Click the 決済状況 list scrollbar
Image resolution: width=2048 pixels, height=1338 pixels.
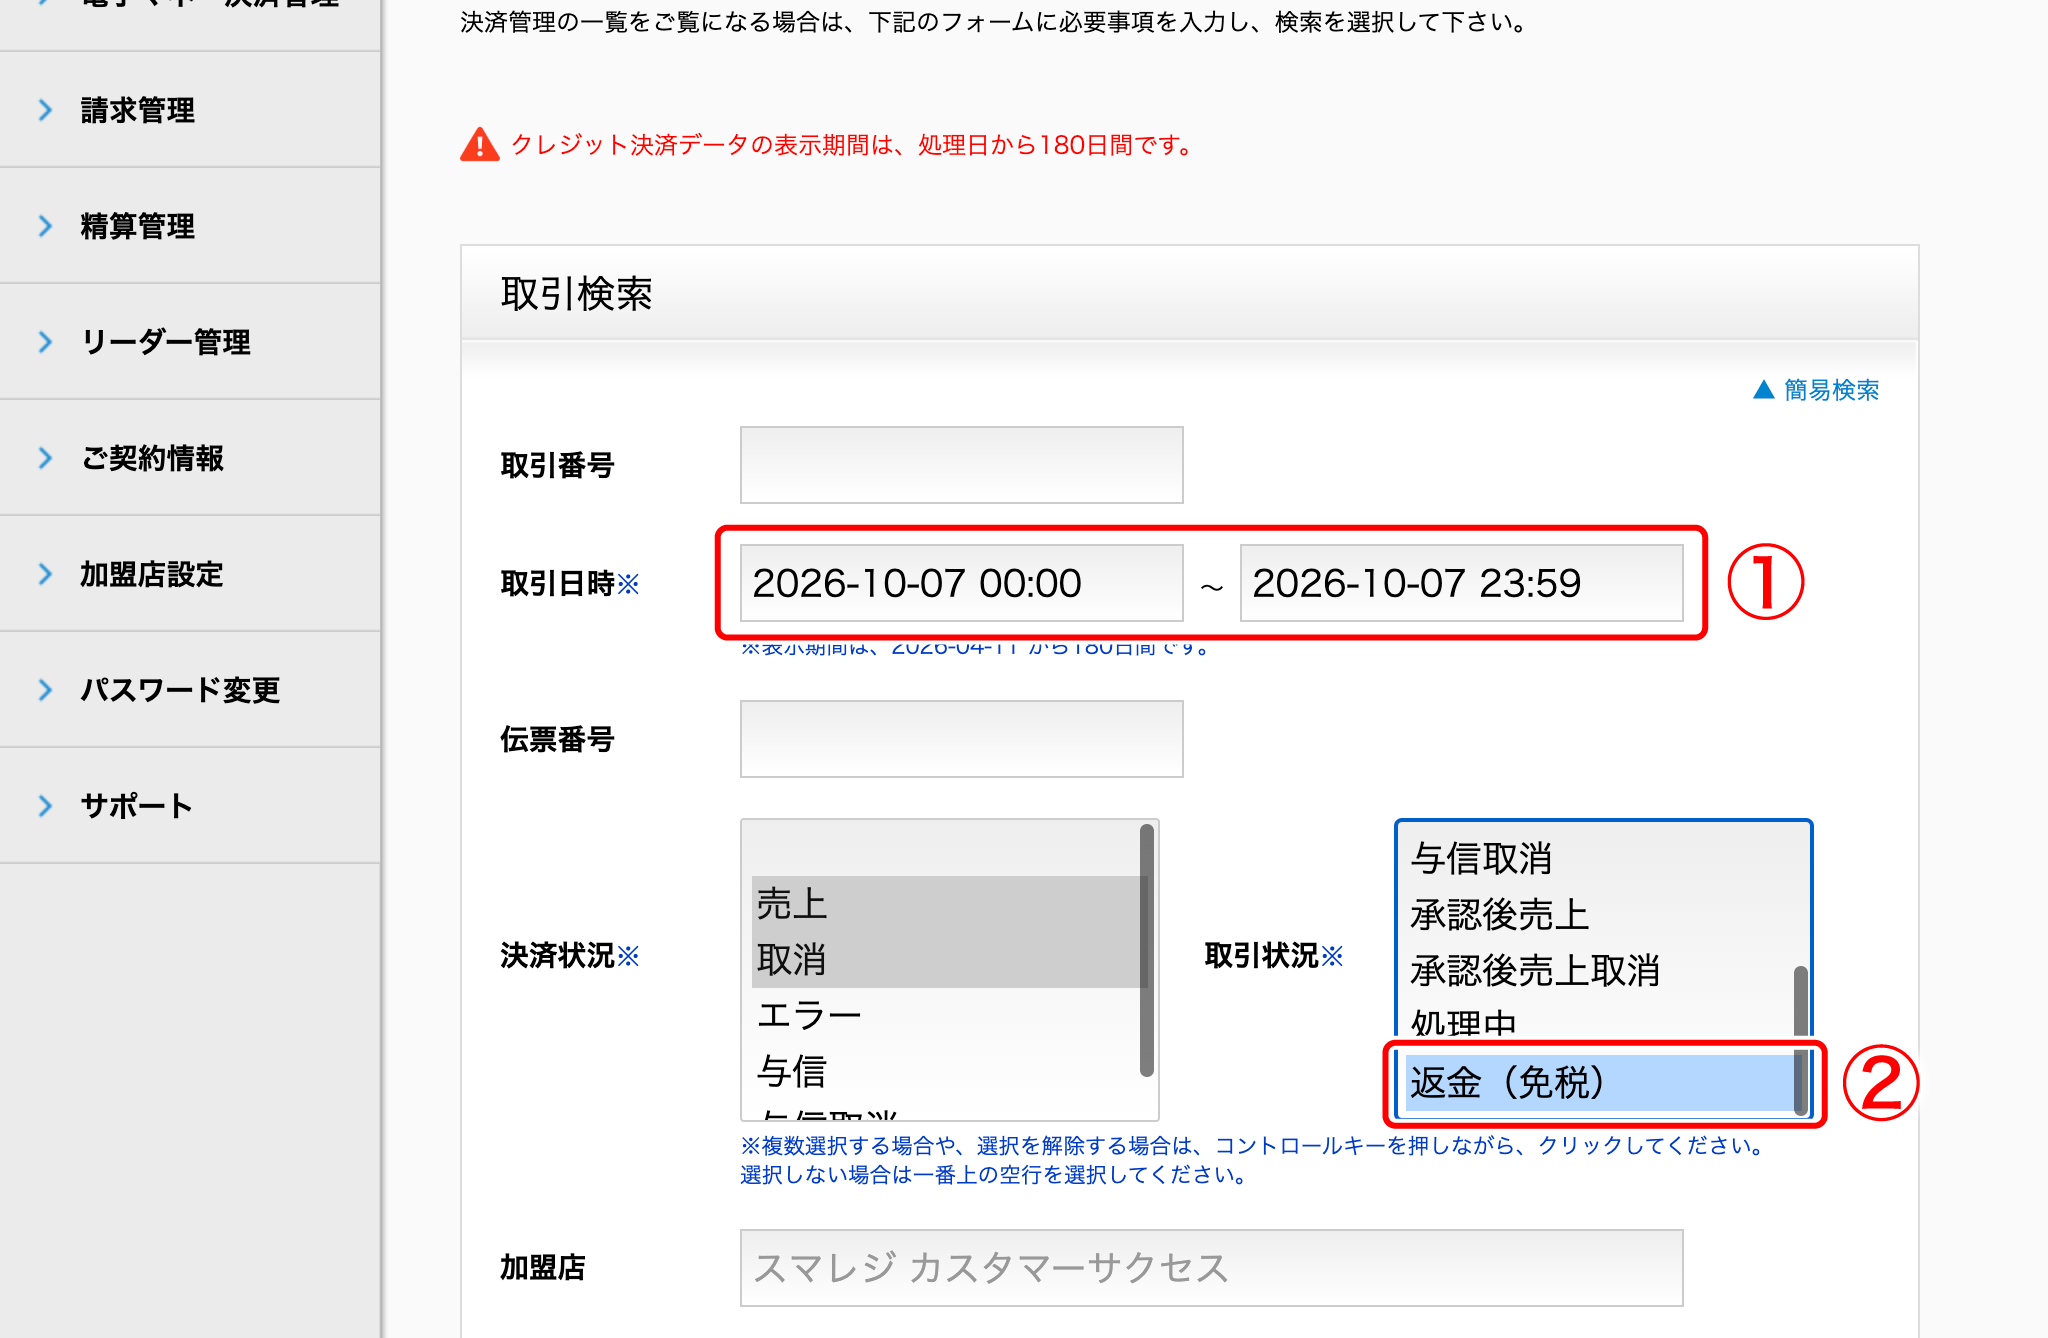[x=1147, y=950]
